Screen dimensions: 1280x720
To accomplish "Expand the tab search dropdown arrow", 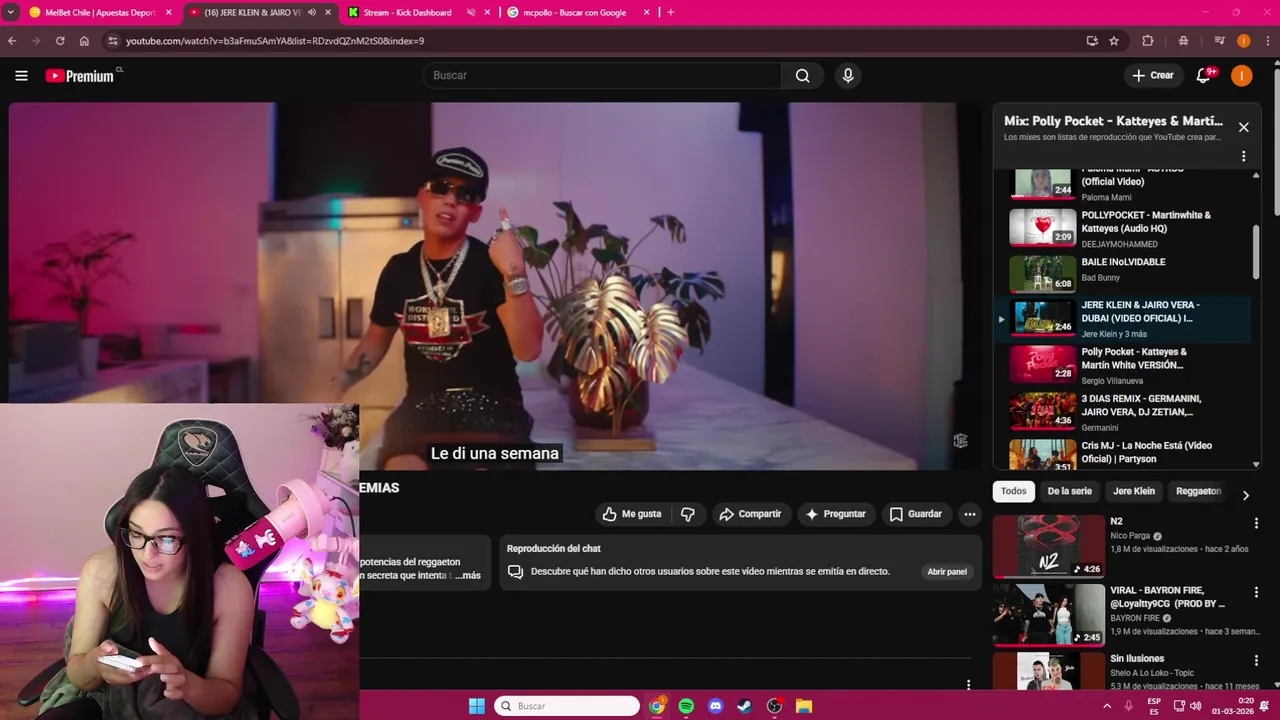I will (x=10, y=13).
